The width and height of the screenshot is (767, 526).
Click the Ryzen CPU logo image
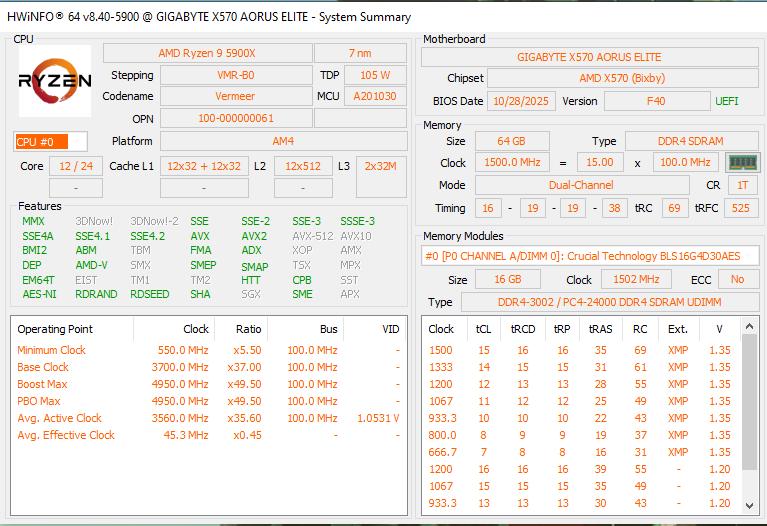point(55,81)
